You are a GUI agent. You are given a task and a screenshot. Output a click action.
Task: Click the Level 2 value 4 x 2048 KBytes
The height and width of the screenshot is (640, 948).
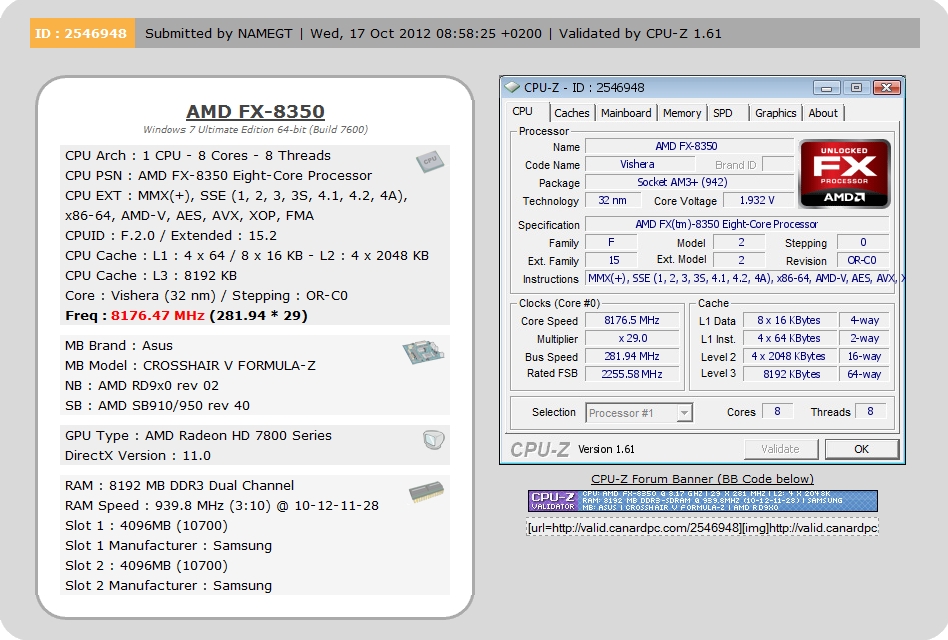click(789, 357)
